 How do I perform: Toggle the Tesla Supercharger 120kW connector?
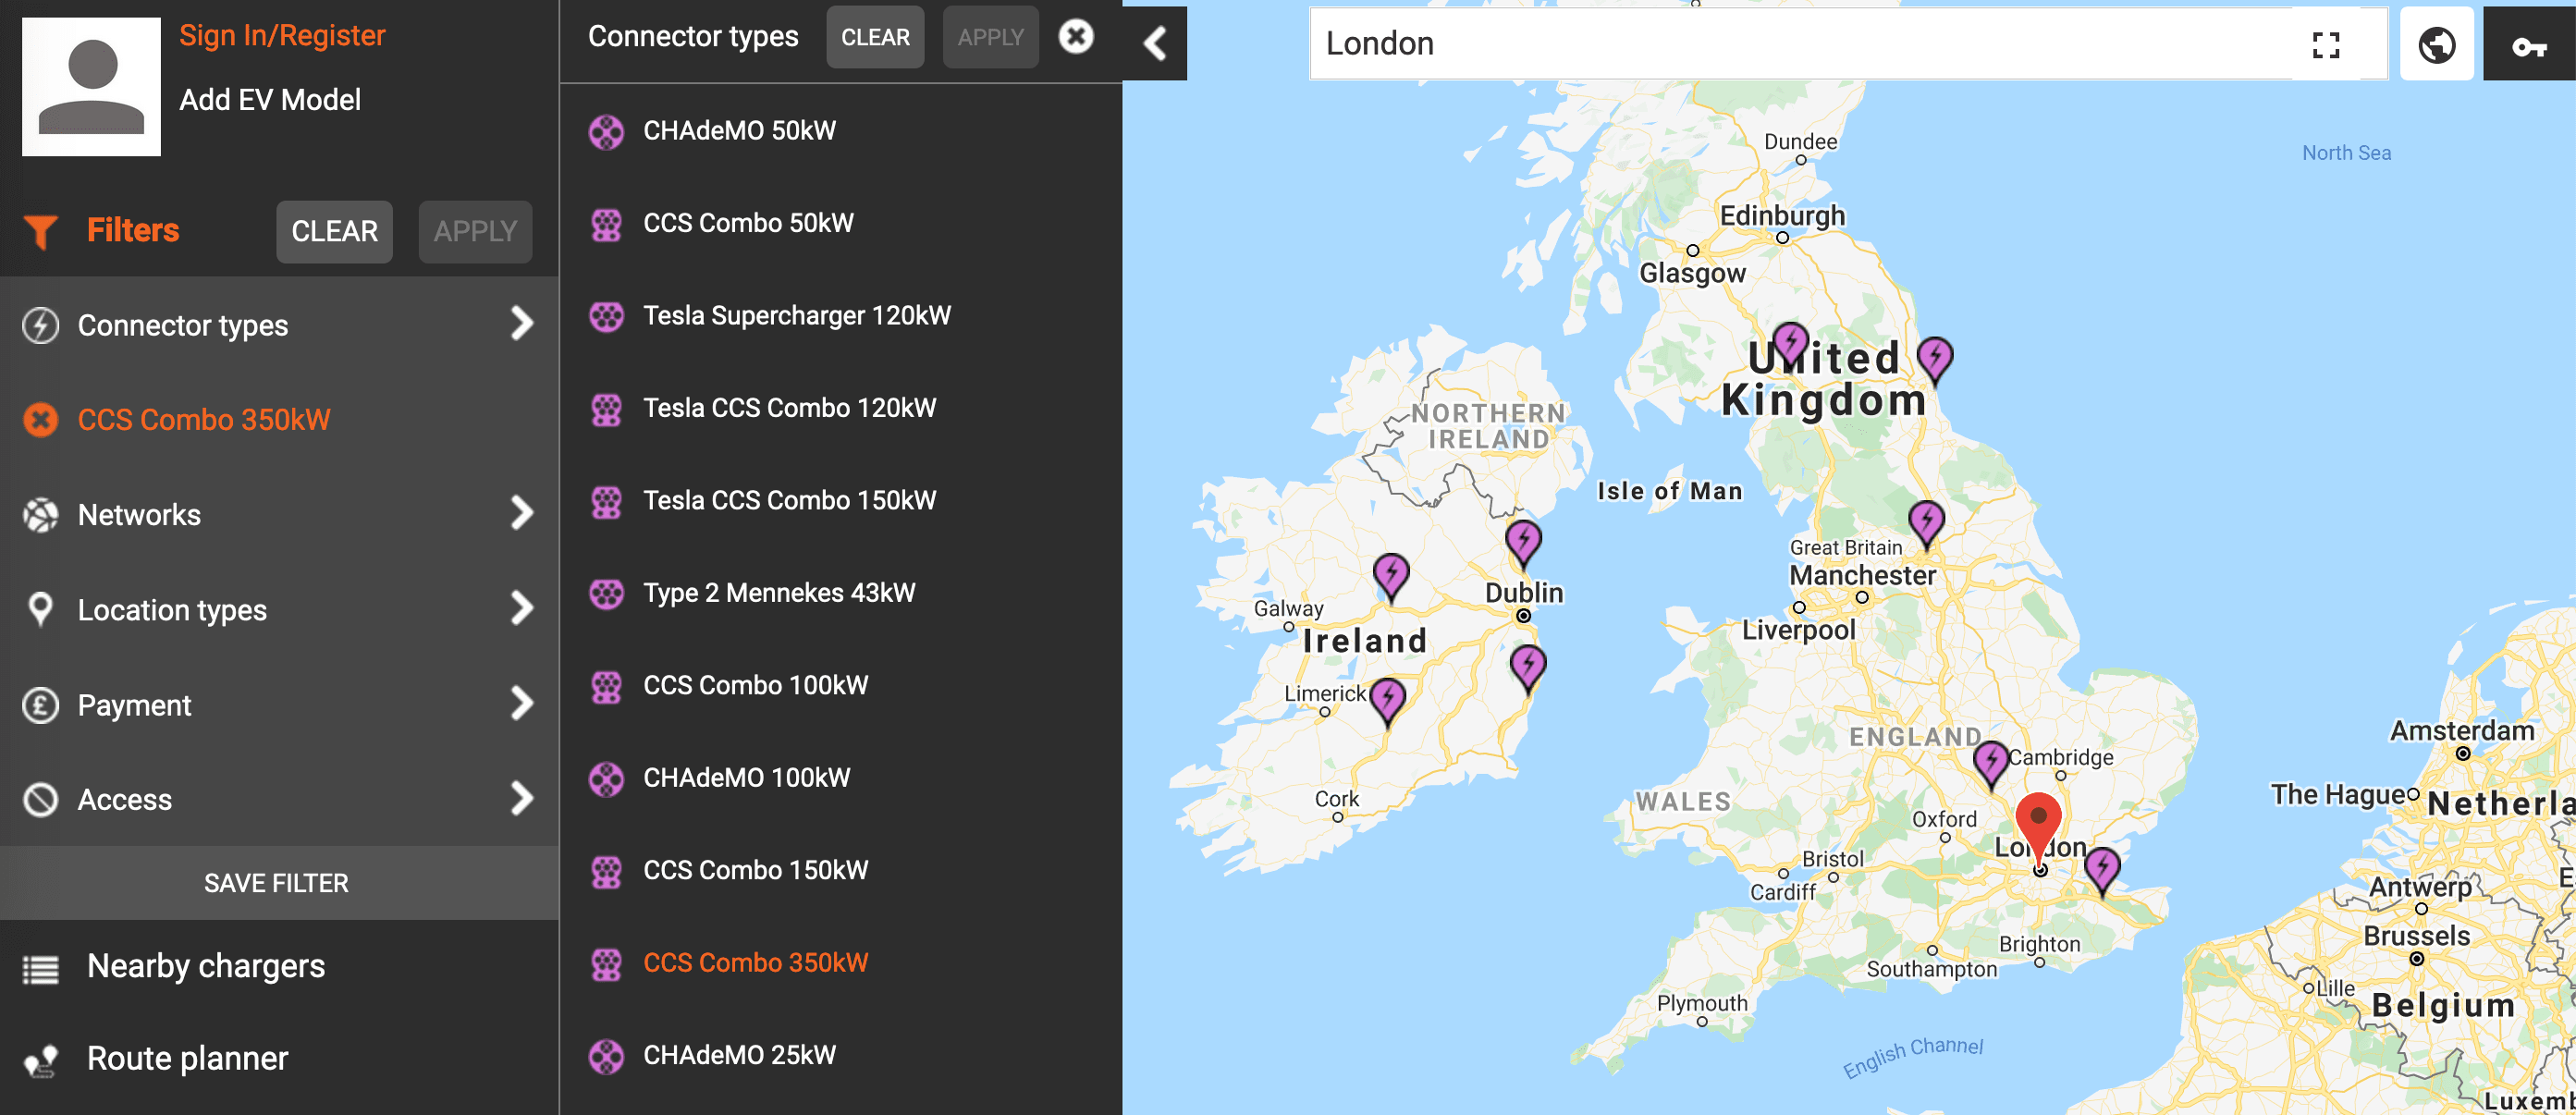796,316
